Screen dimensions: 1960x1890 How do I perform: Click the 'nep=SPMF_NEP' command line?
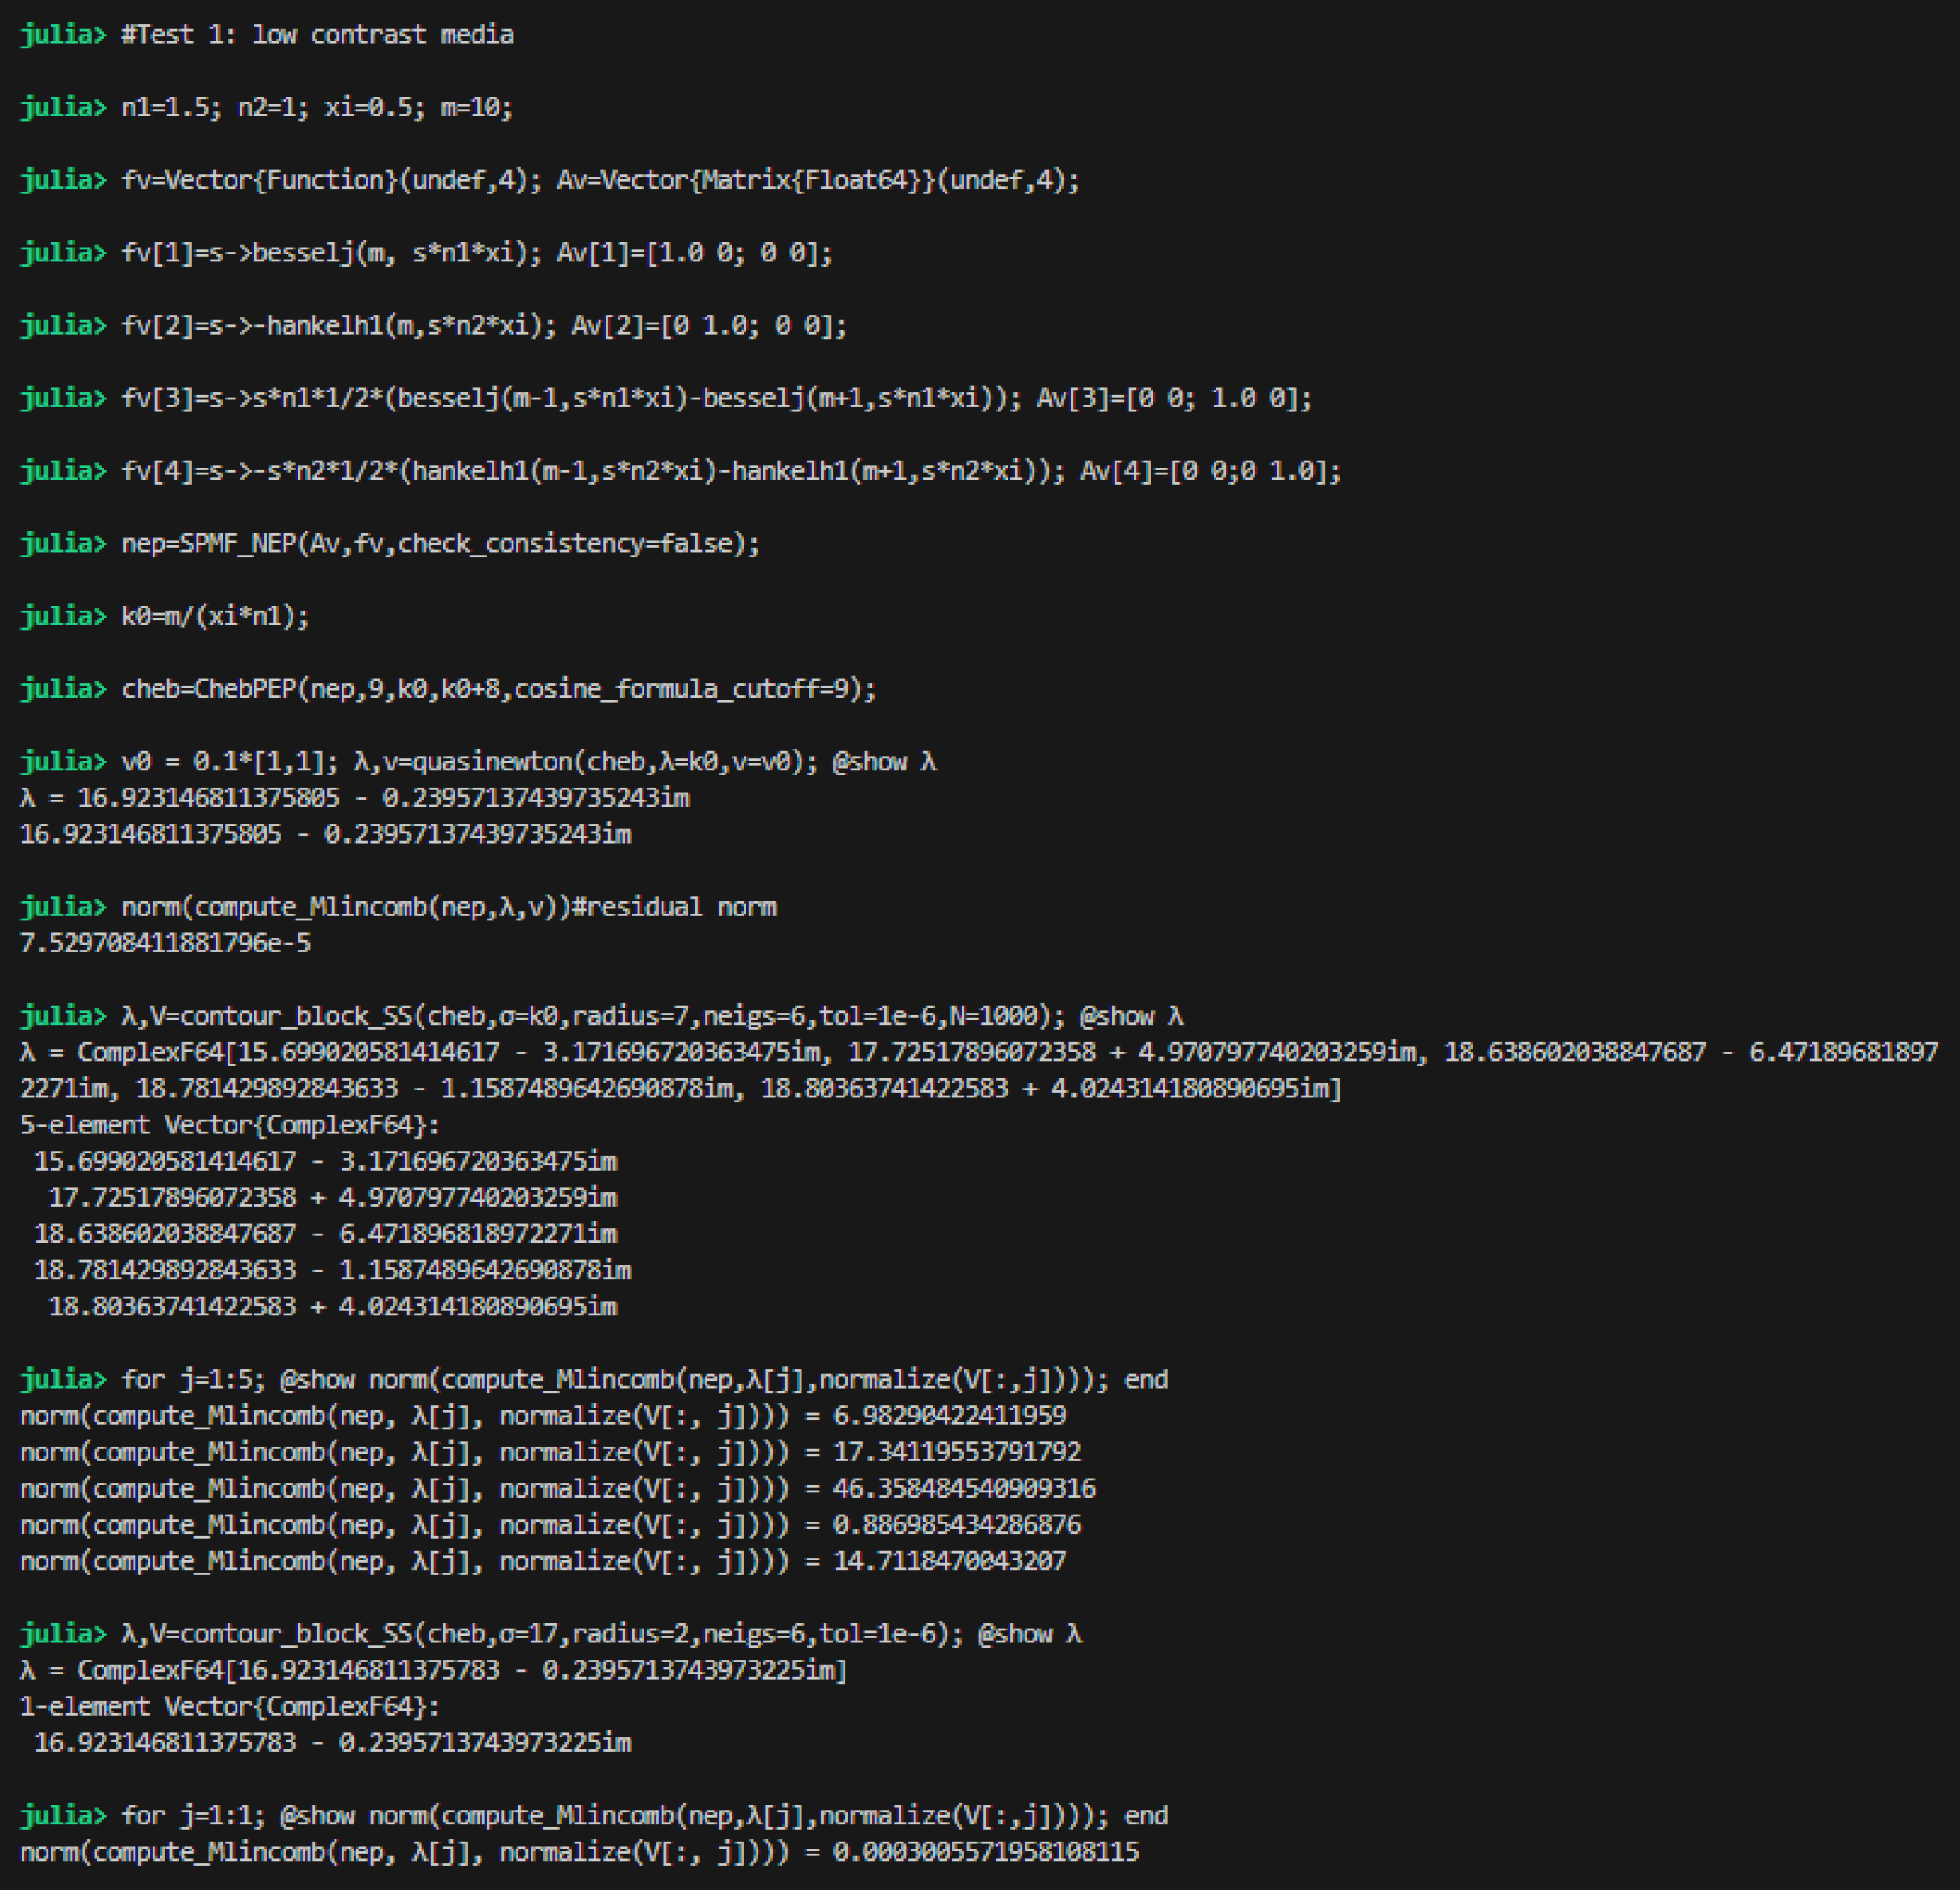[440, 544]
